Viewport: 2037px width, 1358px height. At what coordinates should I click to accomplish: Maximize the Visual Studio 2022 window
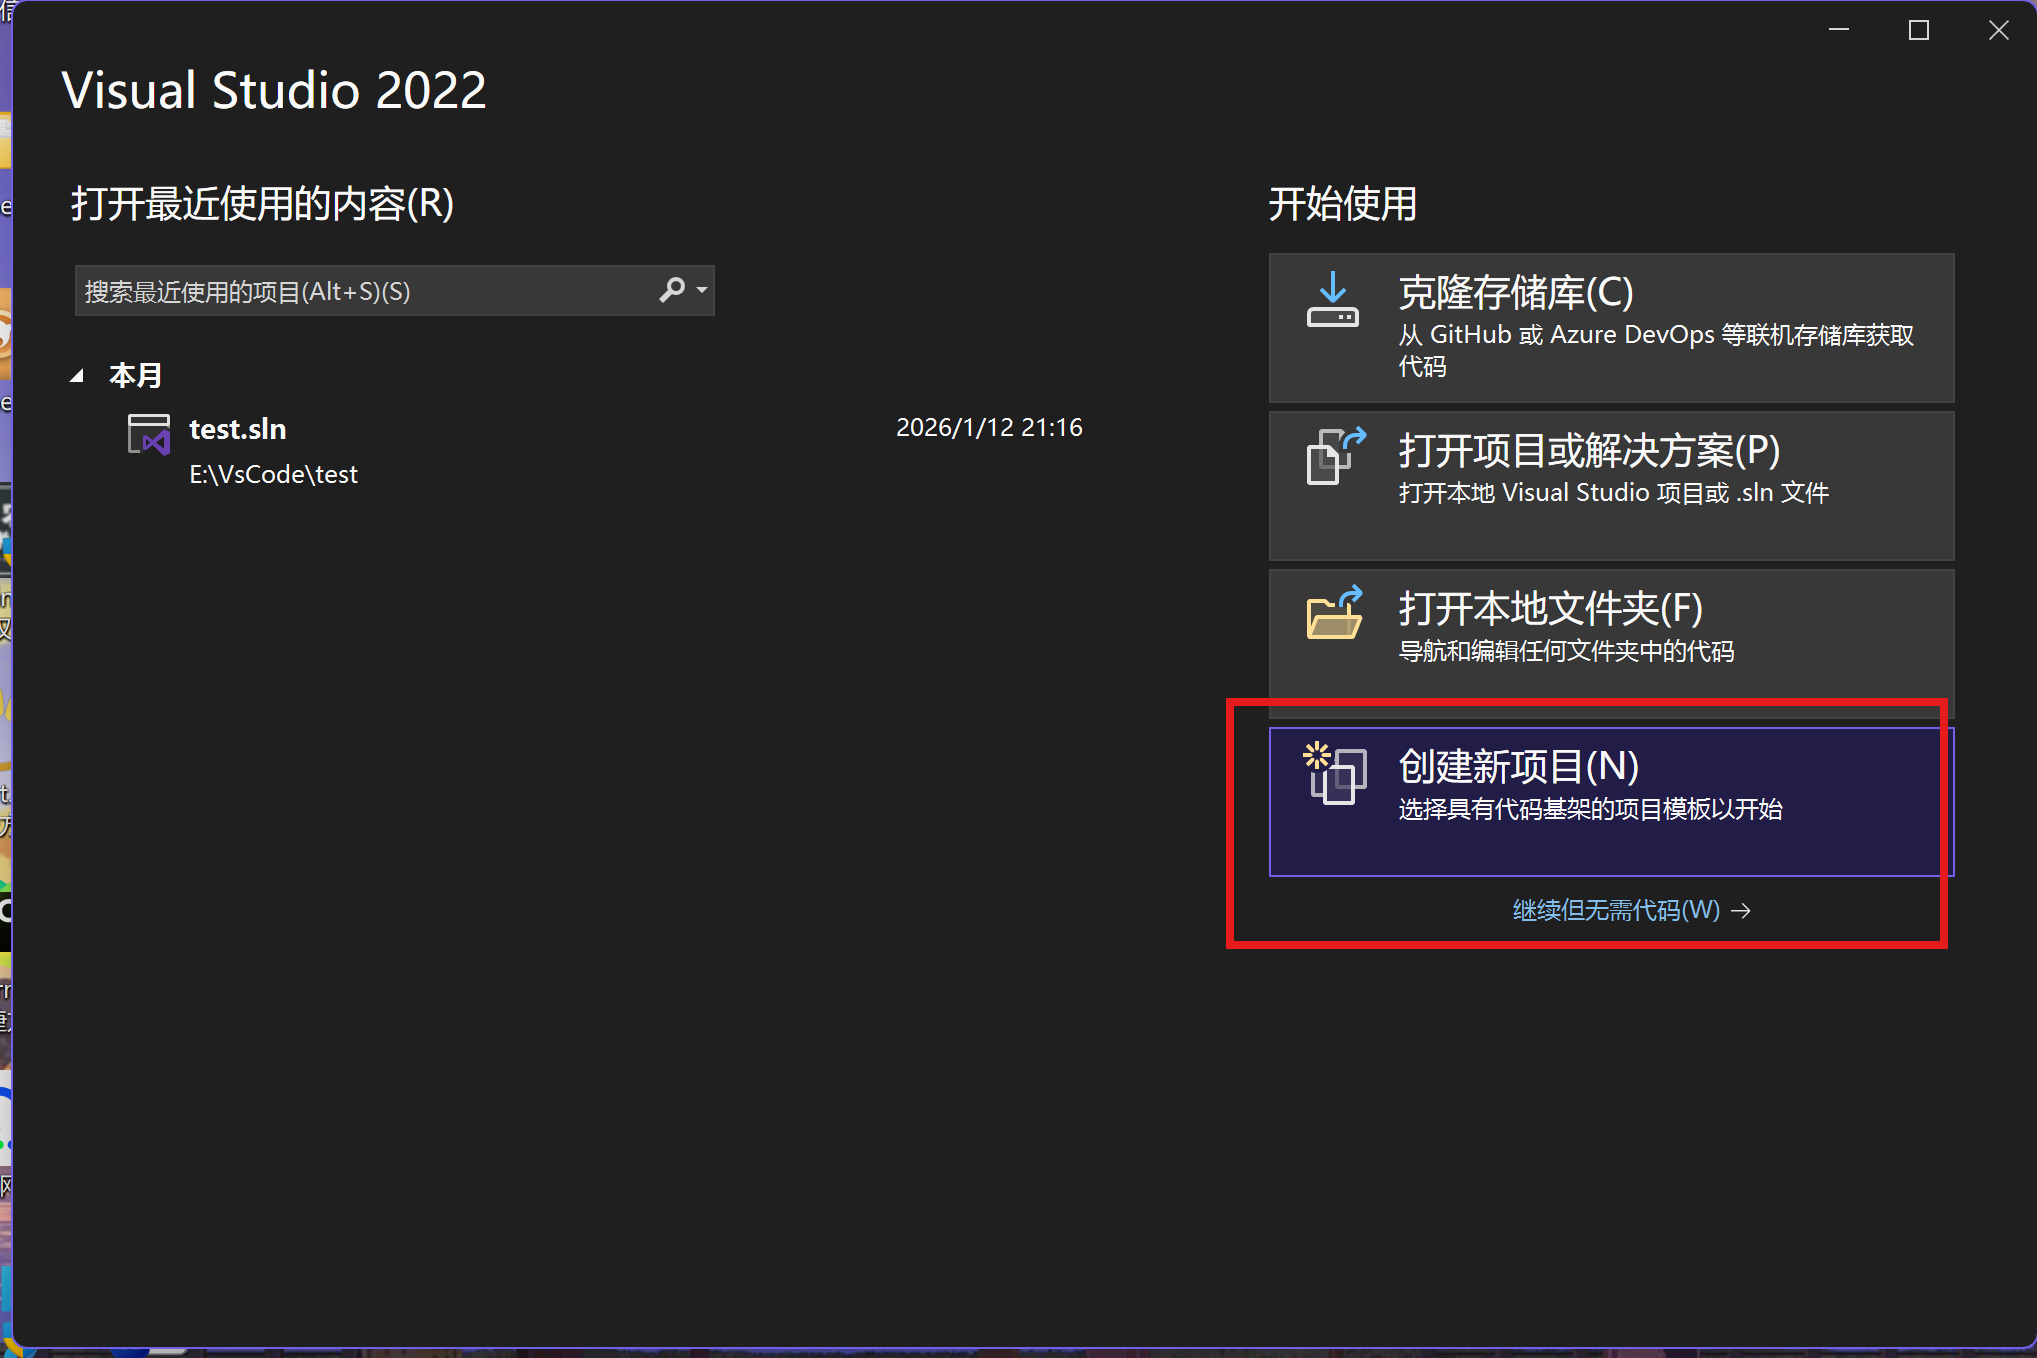click(1918, 31)
